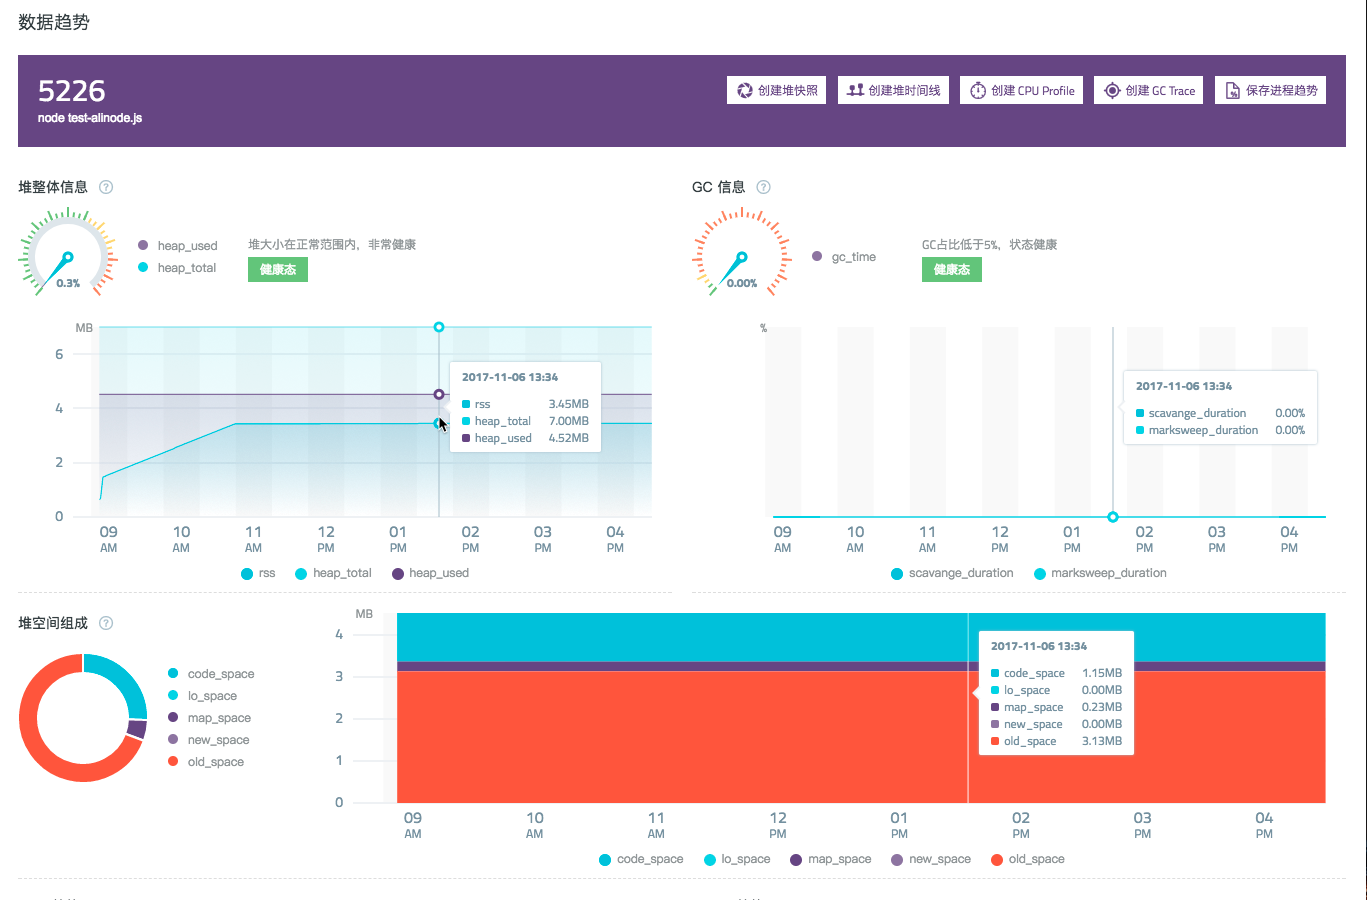Open the help icon beside GC 信息
Screen dimensions: 1367x900
pyautogui.click(x=763, y=186)
